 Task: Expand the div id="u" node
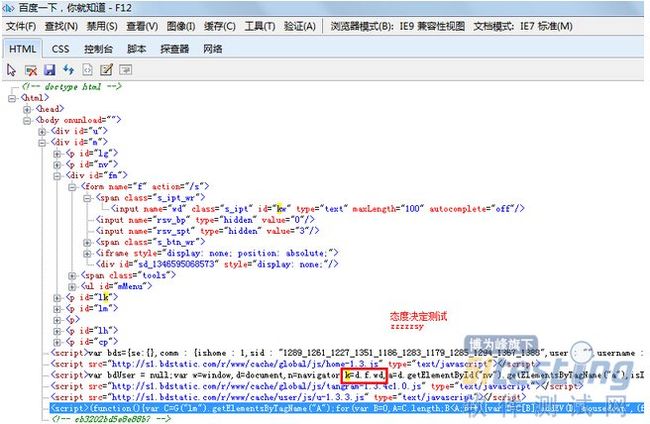point(42,132)
